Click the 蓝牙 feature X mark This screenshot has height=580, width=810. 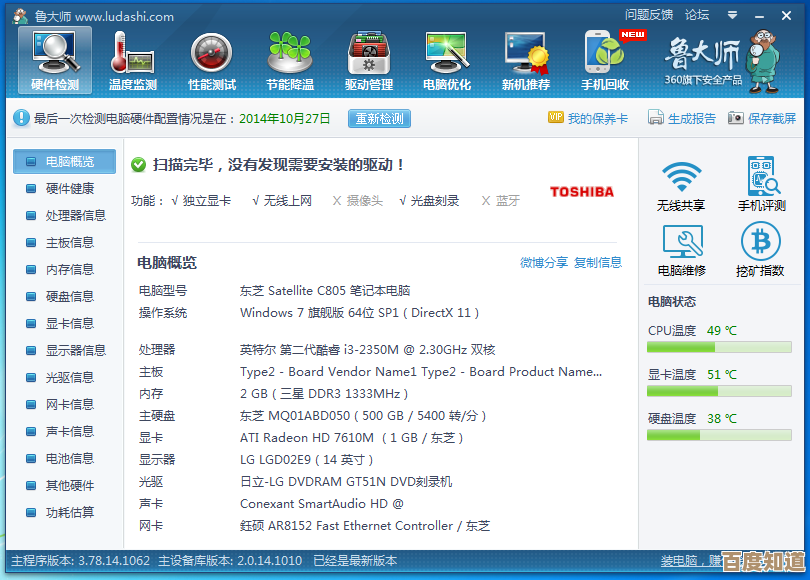point(485,201)
